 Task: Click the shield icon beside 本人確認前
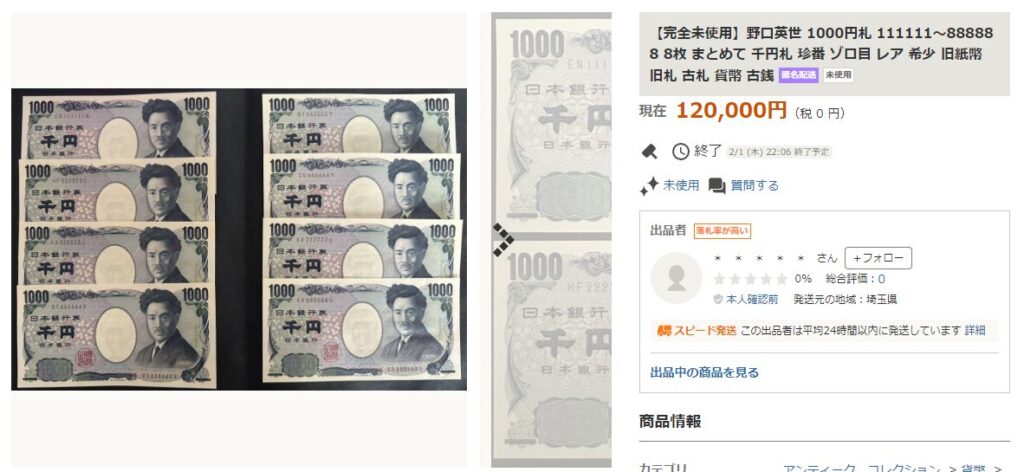pos(718,299)
